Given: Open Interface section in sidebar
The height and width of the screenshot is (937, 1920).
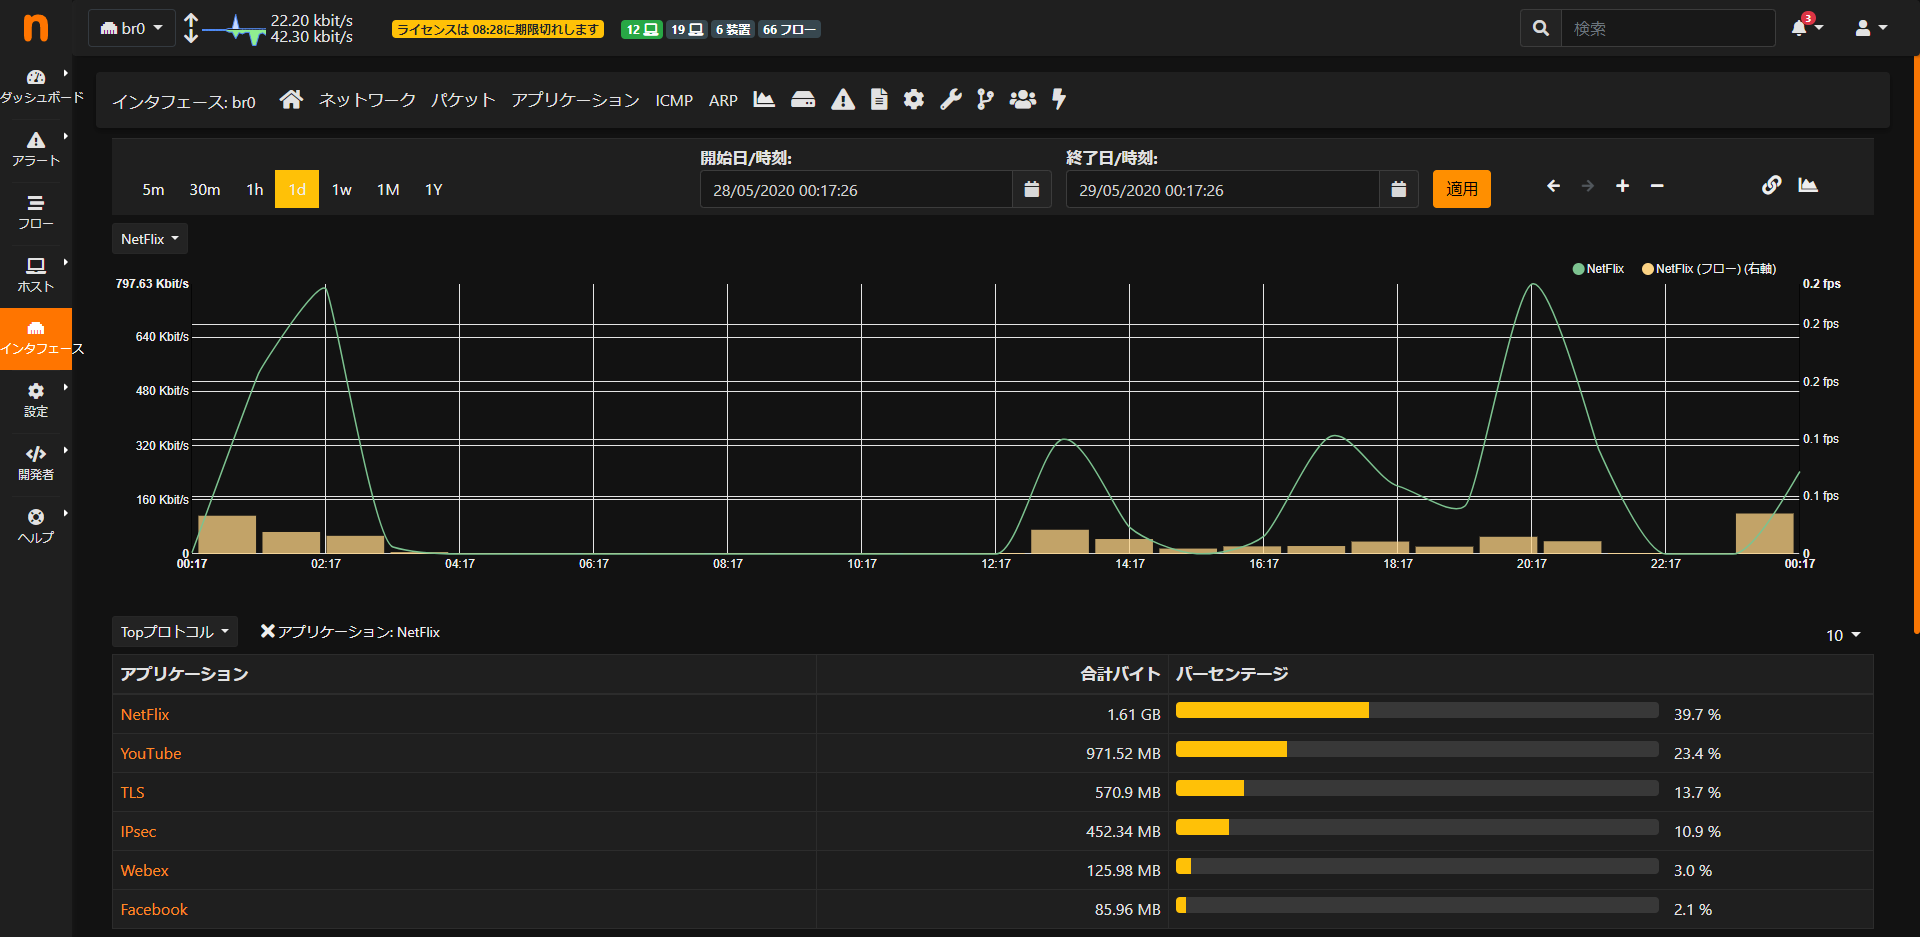Looking at the screenshot, I should point(36,338).
